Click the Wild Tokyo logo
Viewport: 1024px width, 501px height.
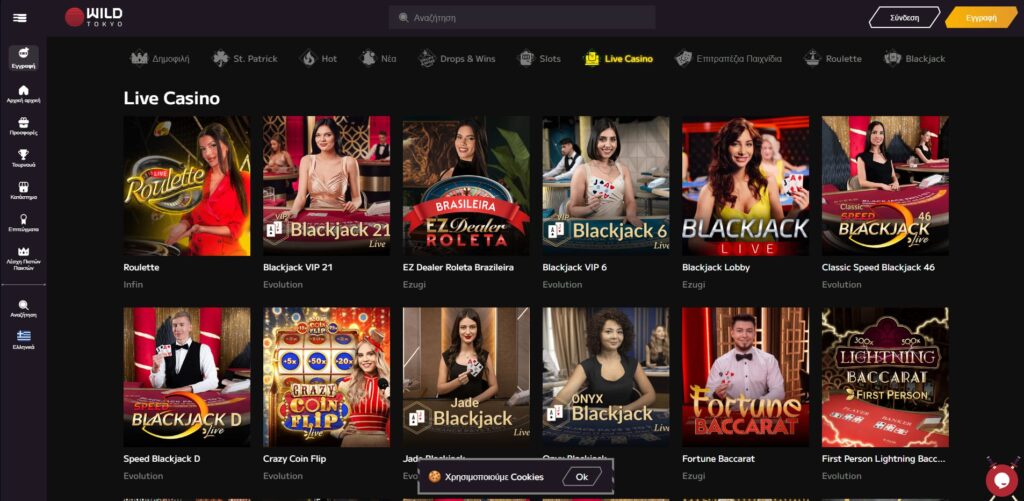click(93, 17)
